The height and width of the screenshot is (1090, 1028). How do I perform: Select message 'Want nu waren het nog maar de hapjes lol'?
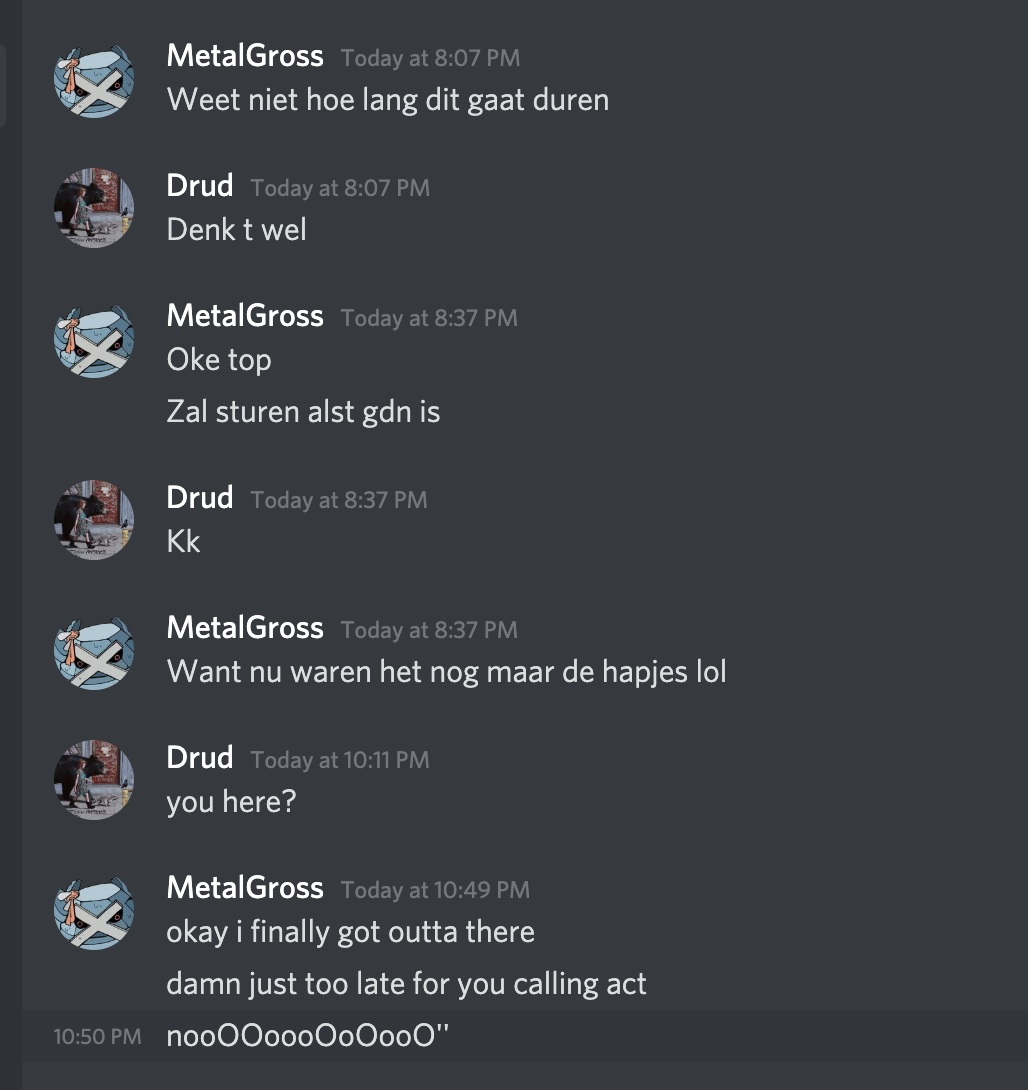coord(446,672)
